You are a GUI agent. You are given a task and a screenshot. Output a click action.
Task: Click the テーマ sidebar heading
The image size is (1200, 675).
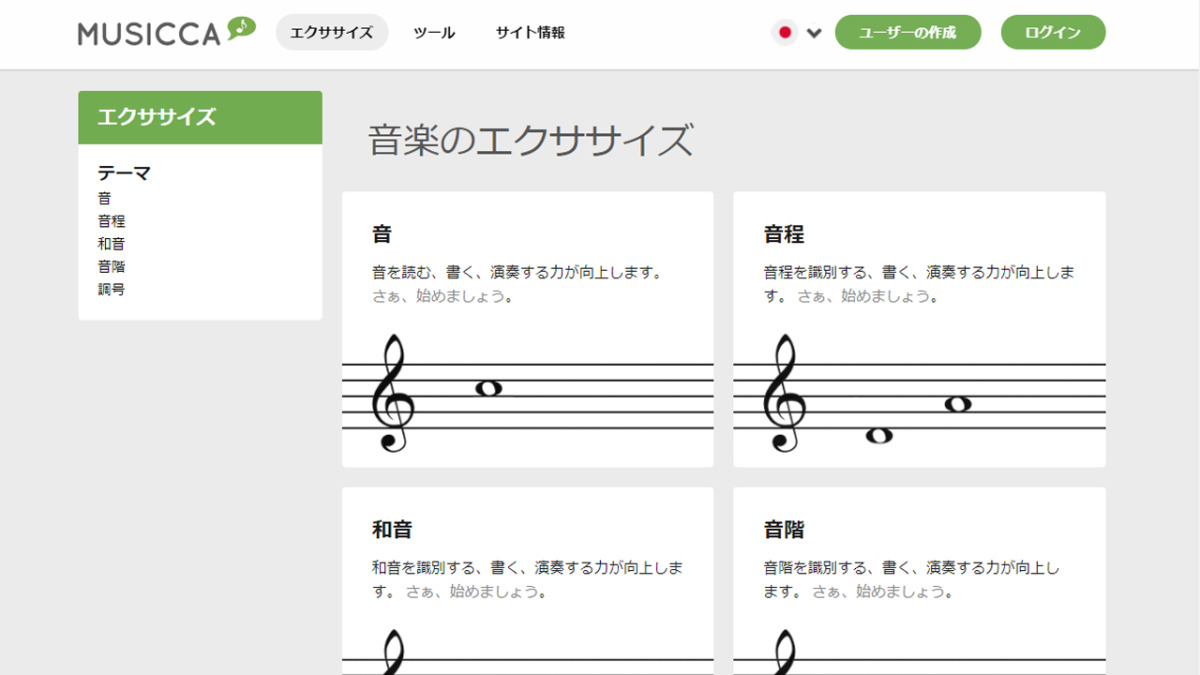124,173
